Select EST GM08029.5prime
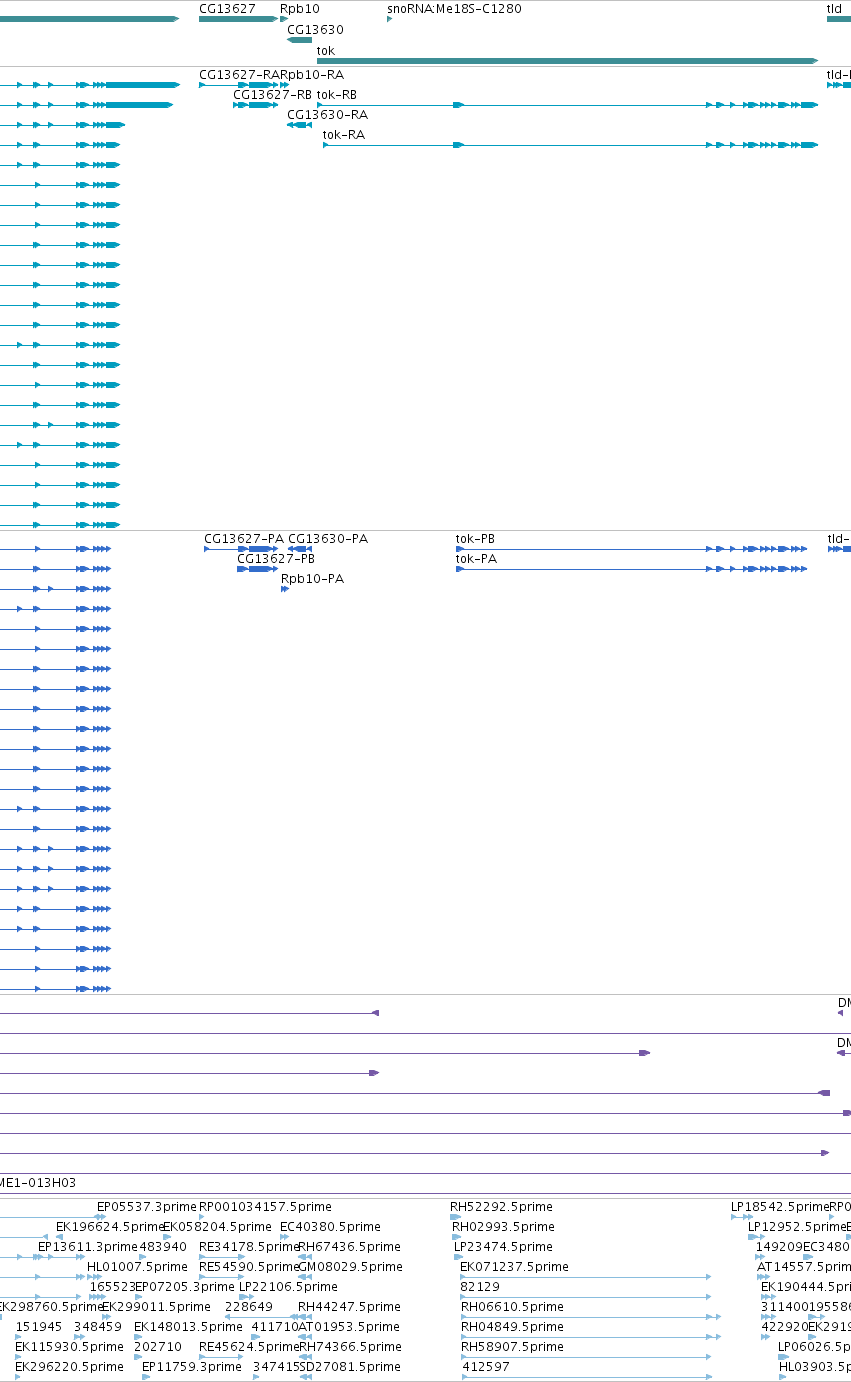The height and width of the screenshot is (1382, 851). point(350,1267)
